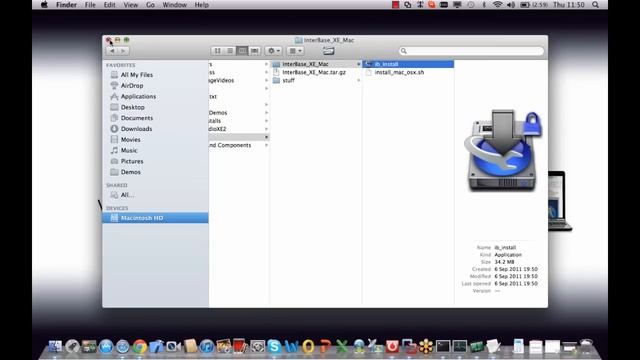Go back with the left arrow button
The image size is (640, 360).
[112, 51]
